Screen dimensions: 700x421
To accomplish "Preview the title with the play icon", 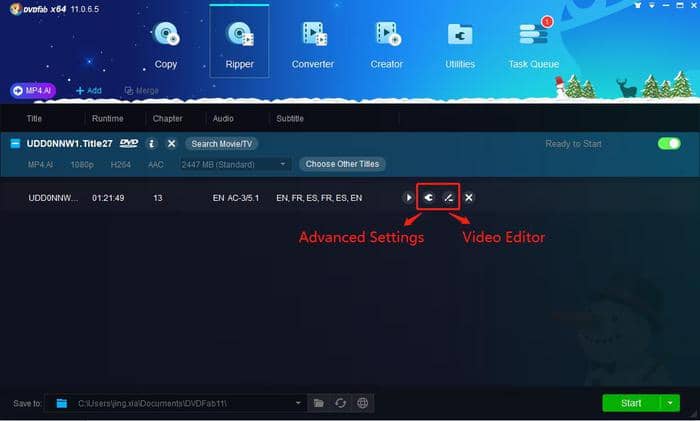I will point(408,197).
